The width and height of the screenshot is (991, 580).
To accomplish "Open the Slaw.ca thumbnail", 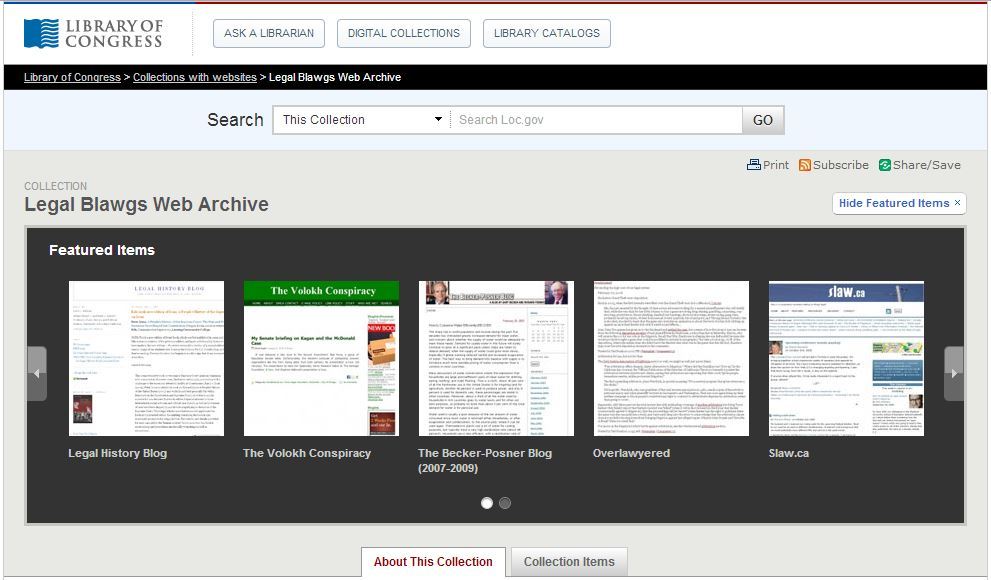I will point(846,358).
